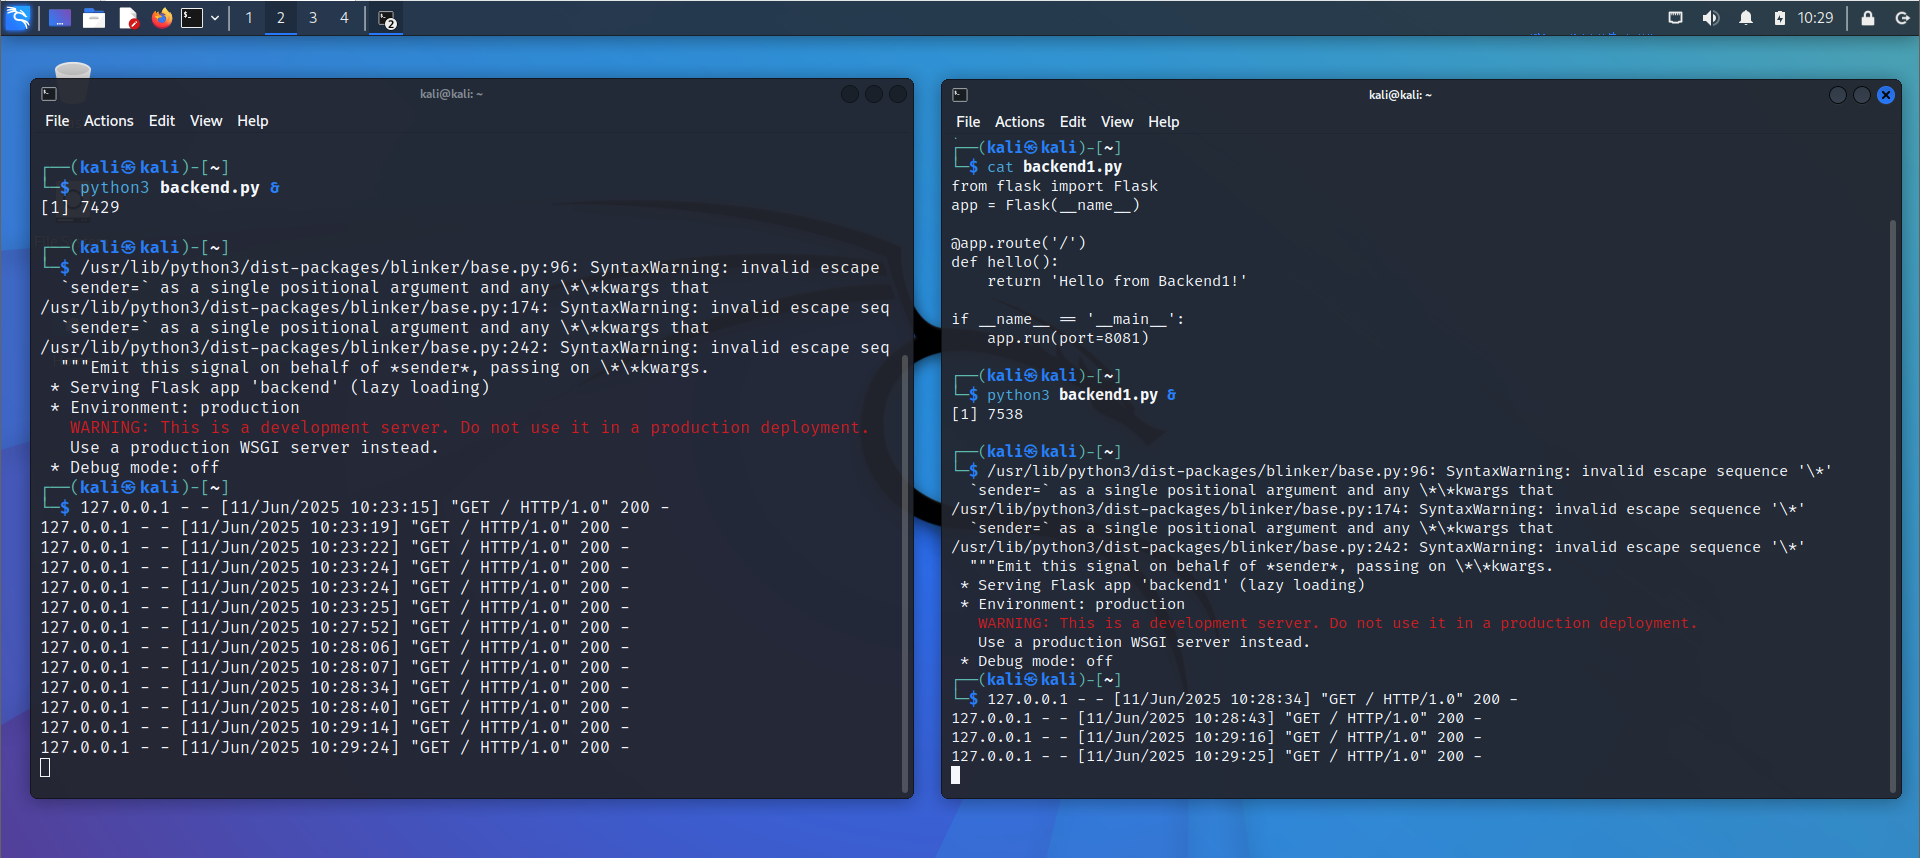
Task: Open Edit menu in the right terminal
Action: pyautogui.click(x=1073, y=122)
